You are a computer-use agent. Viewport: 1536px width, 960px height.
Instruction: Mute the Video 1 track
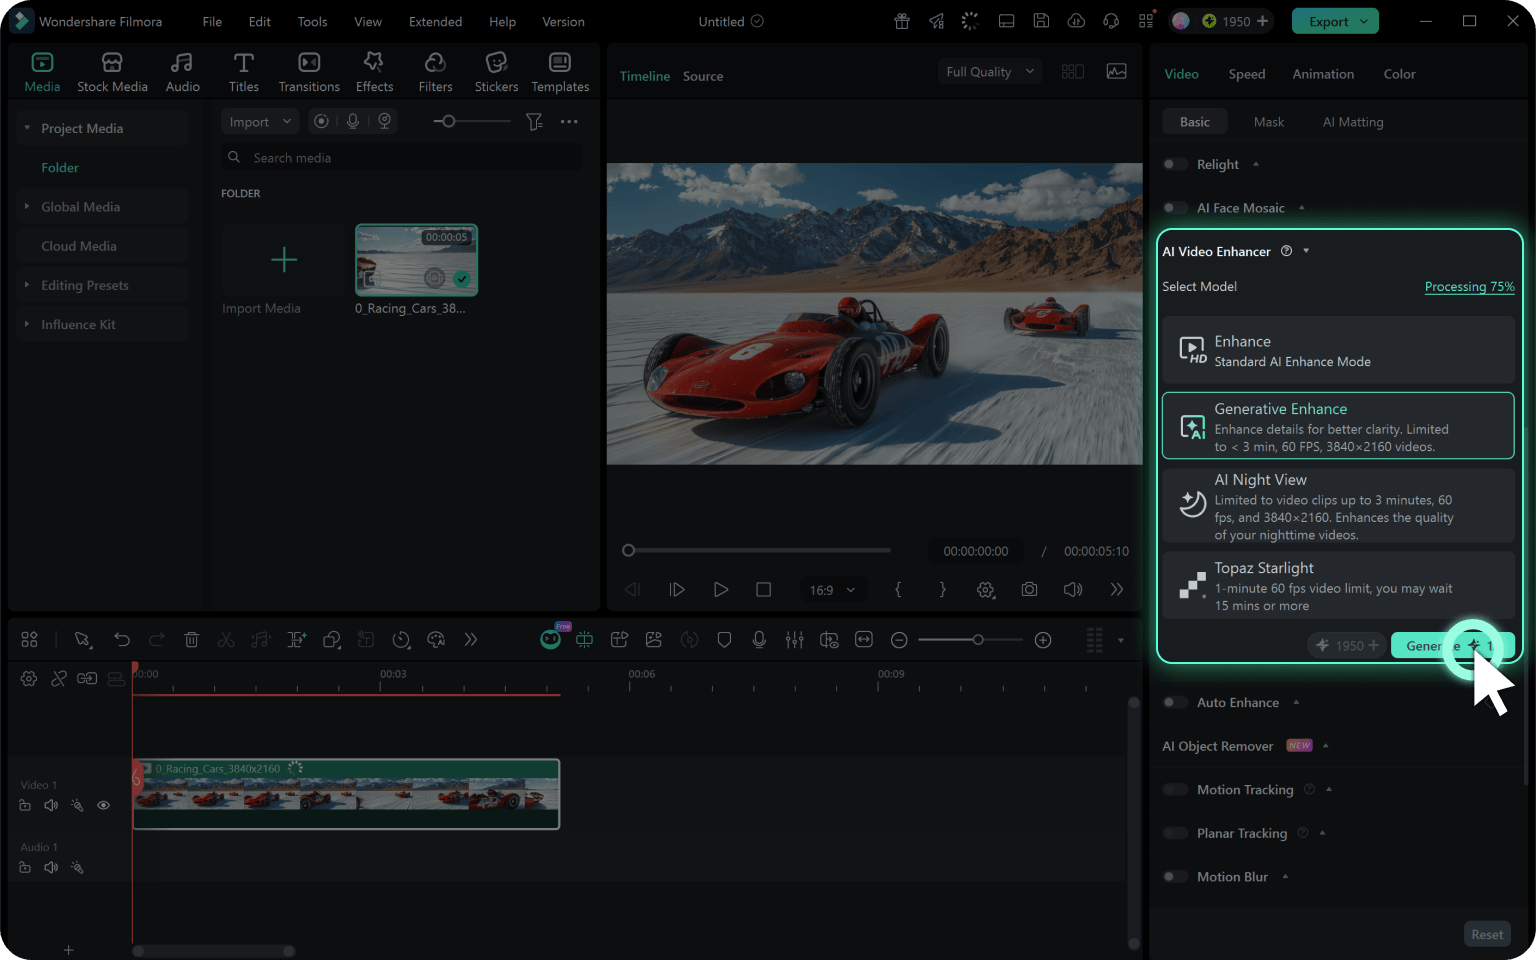(51, 805)
